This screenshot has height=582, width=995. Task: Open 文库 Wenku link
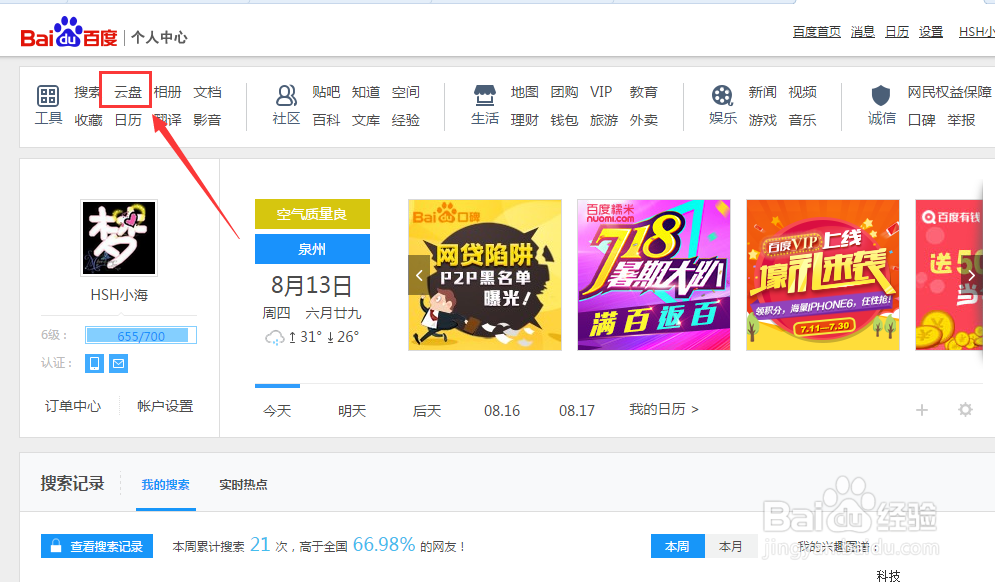pyautogui.click(x=366, y=120)
